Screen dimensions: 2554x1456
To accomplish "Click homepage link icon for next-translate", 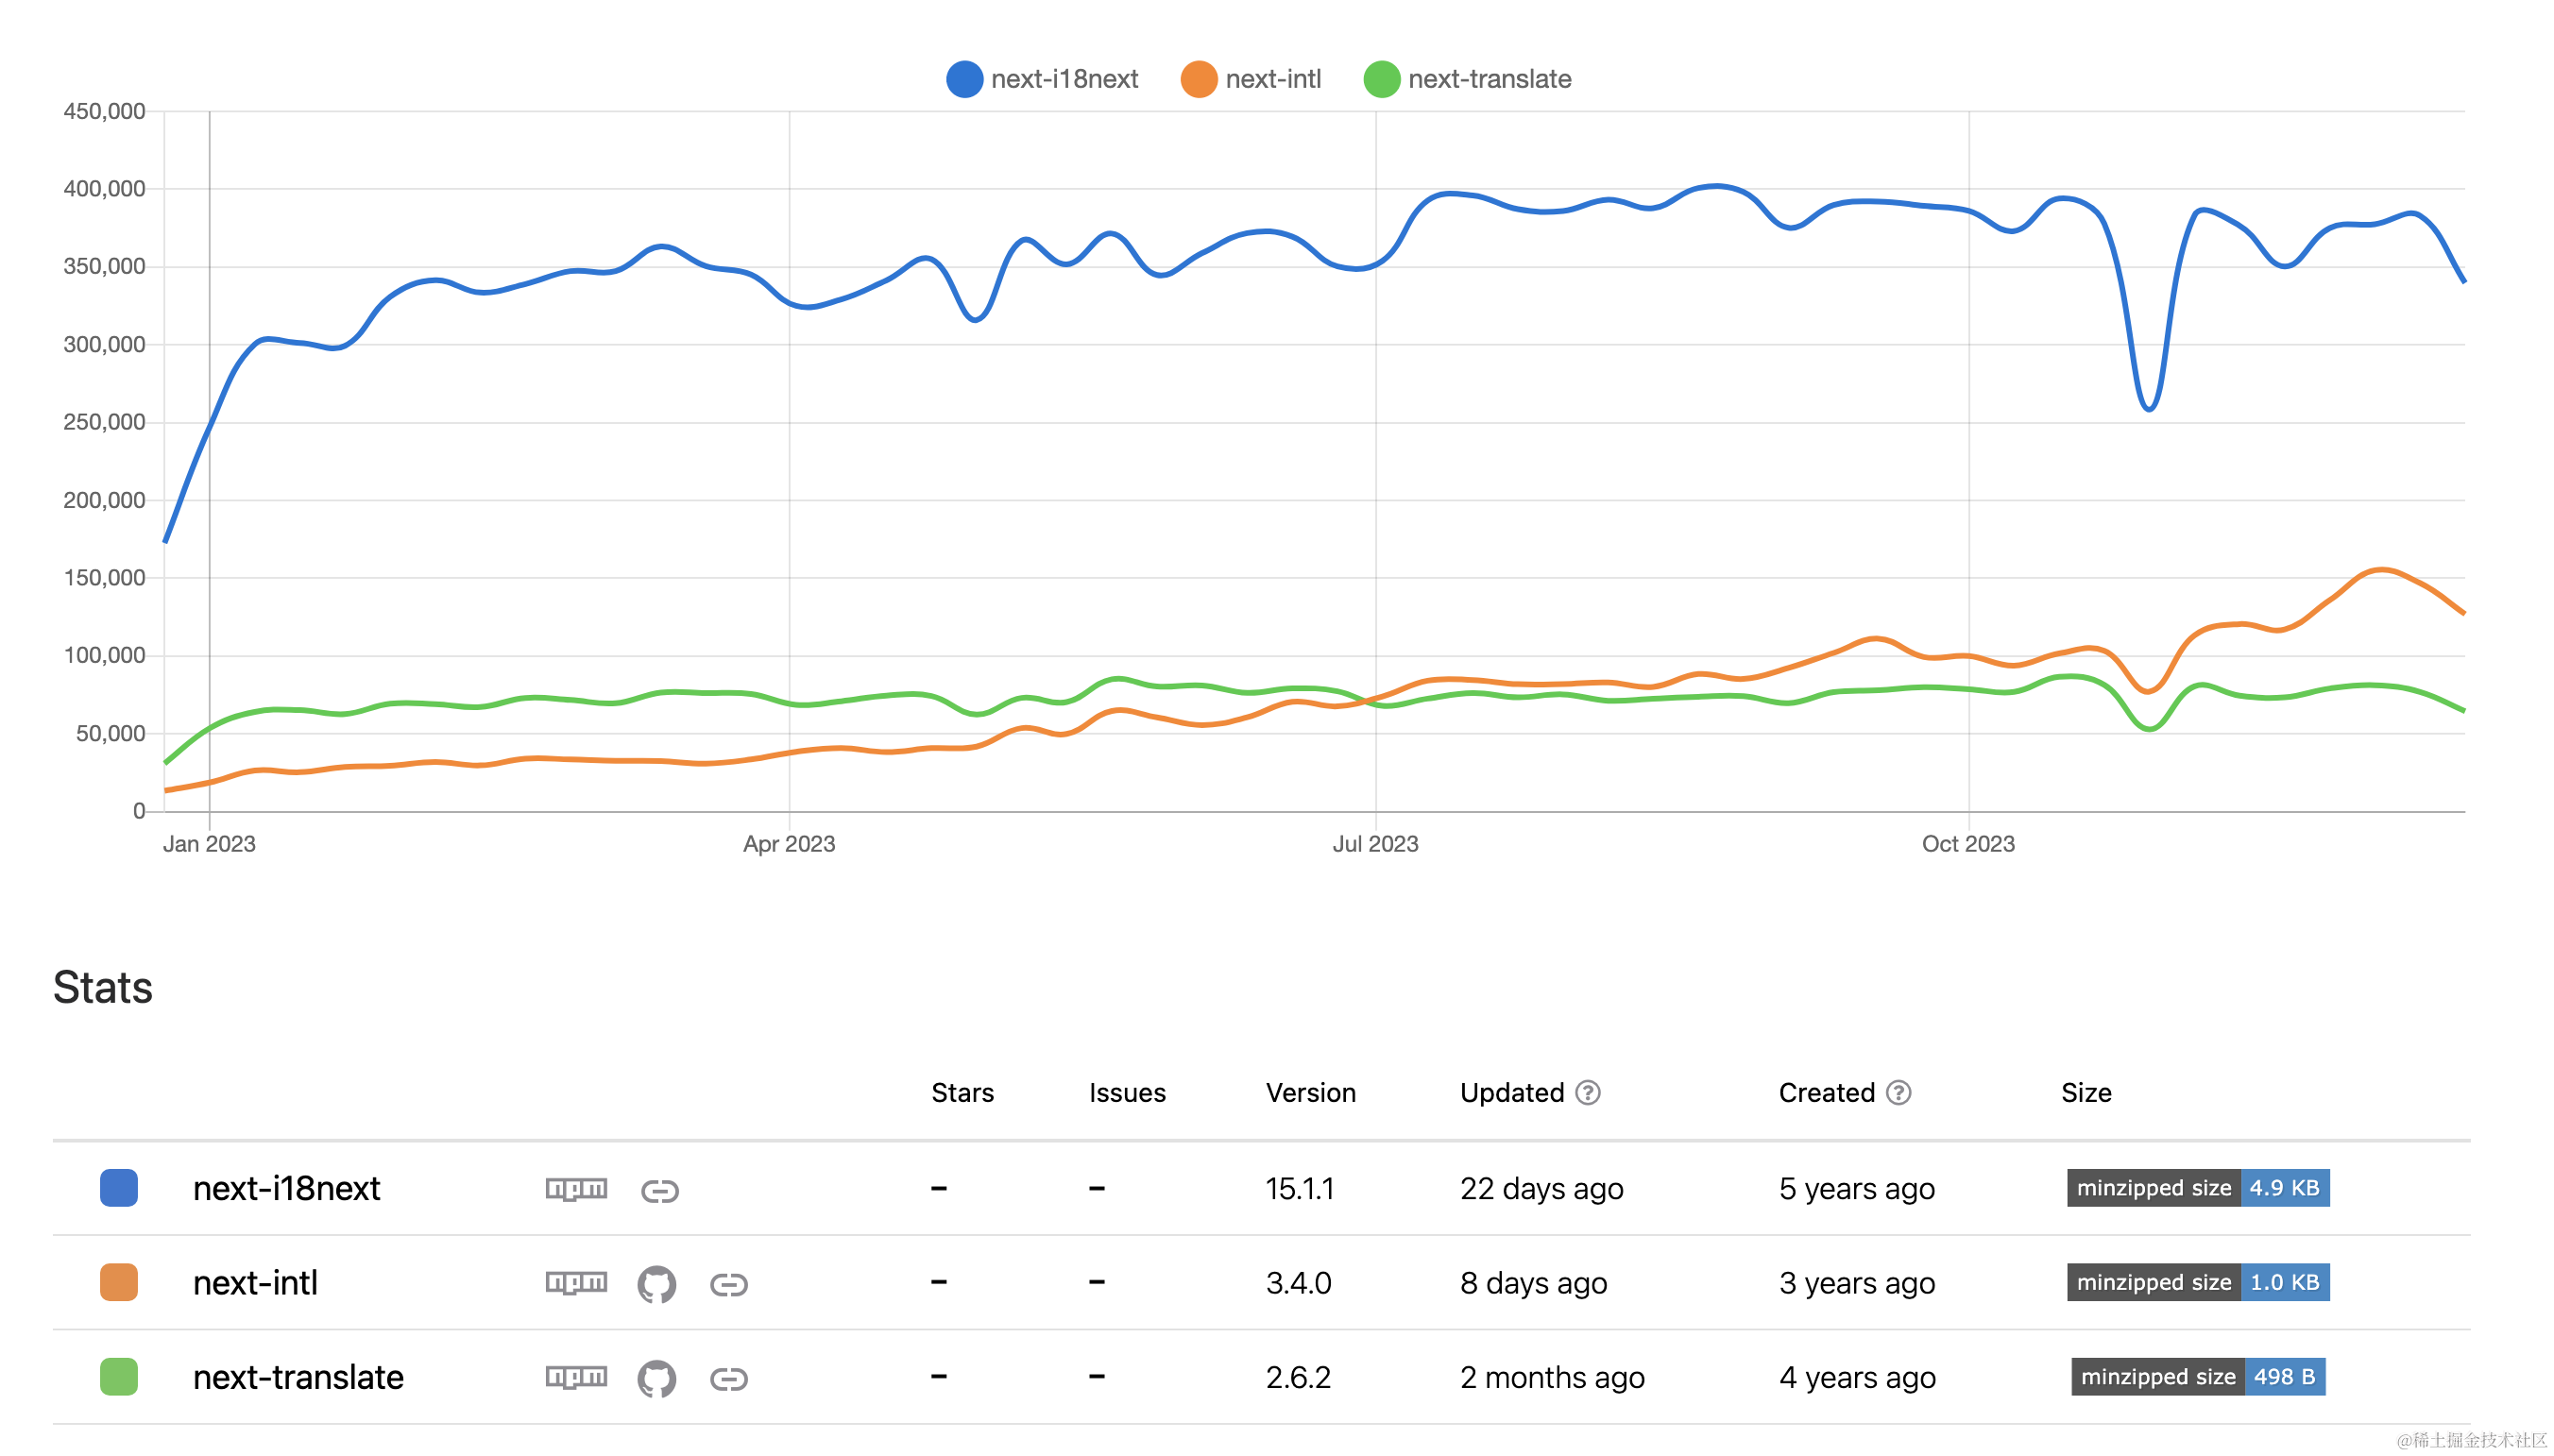I will (729, 1378).
